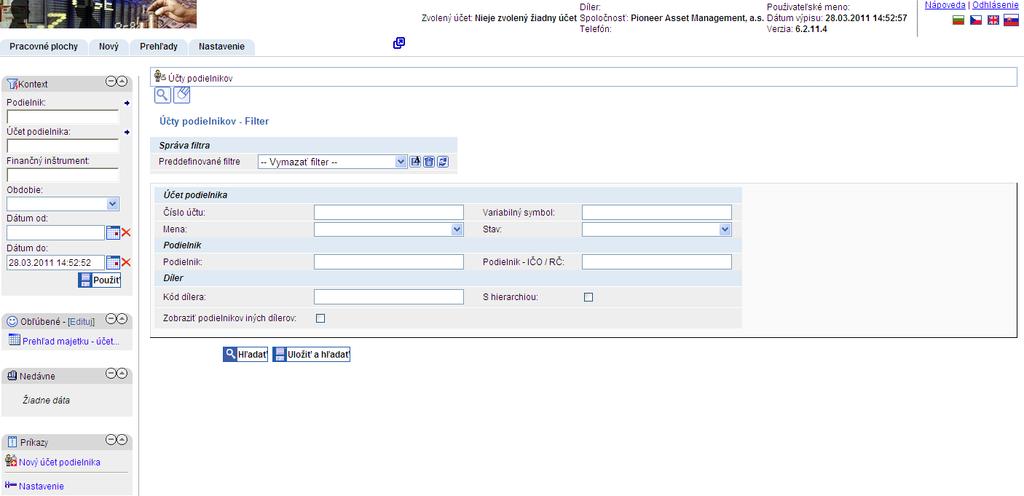
Task: Click the Finančný inštrument field in Kontext
Action: point(63,175)
